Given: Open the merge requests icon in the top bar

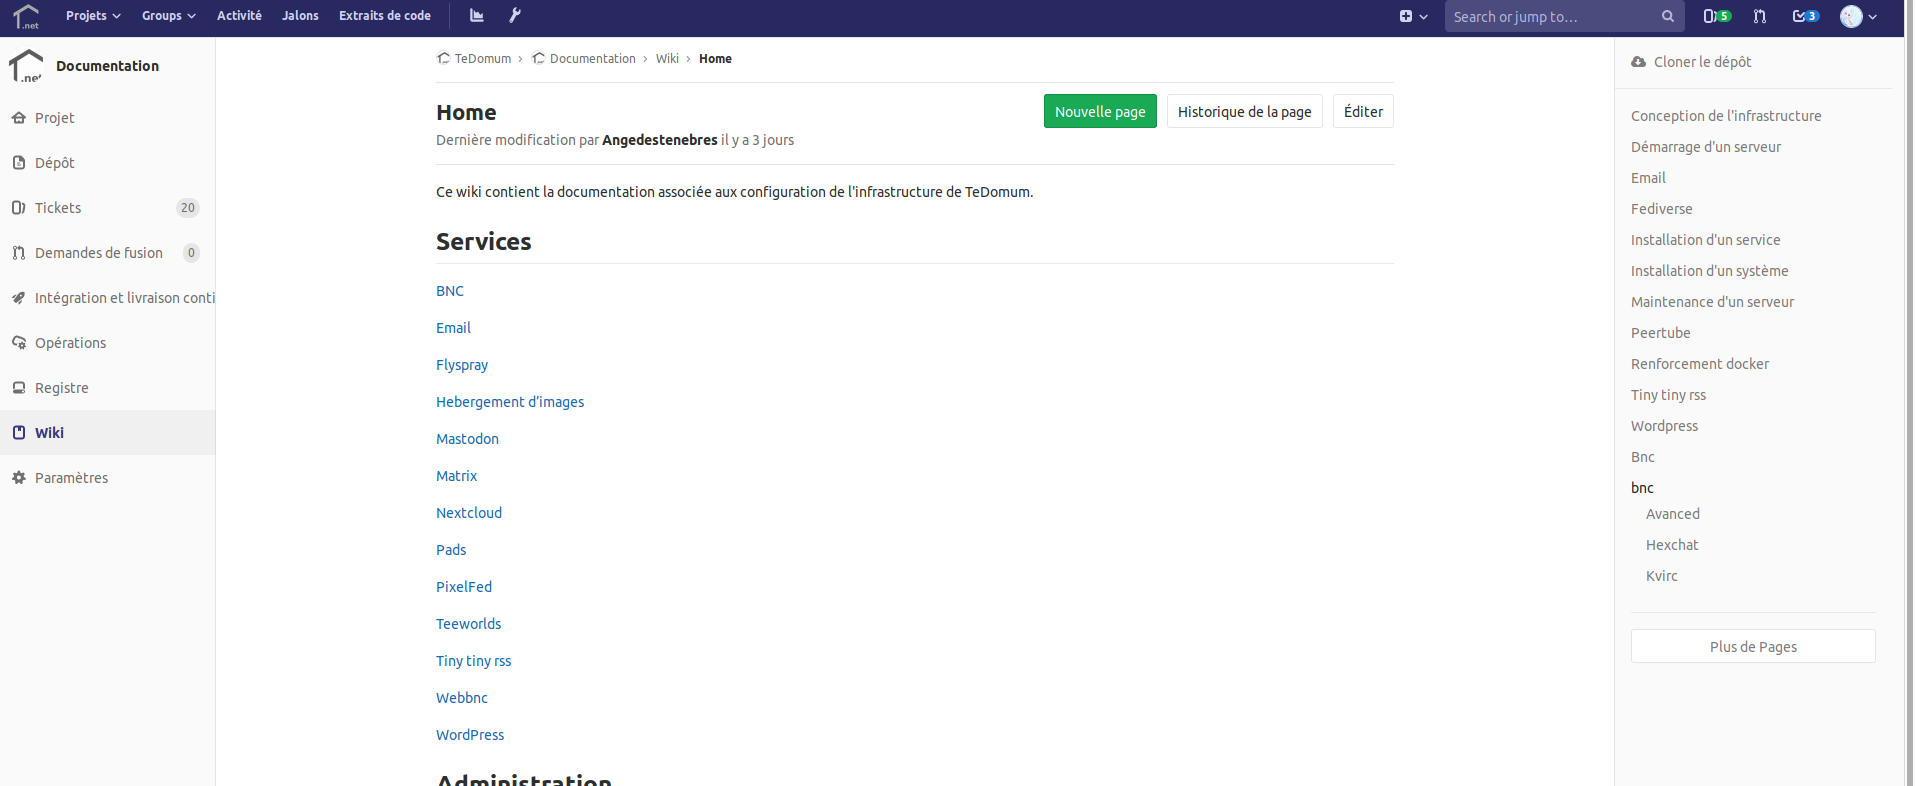Looking at the screenshot, I should coord(1760,16).
